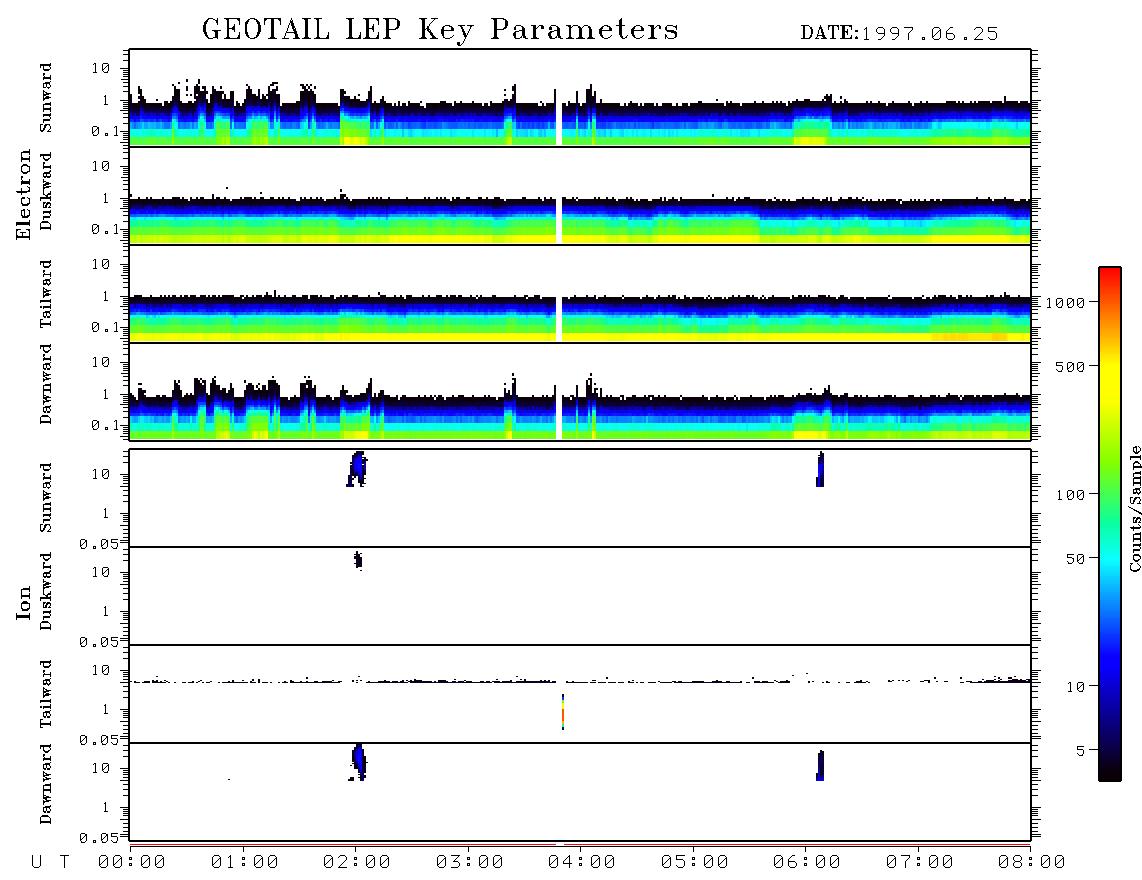The height and width of the screenshot is (880, 1142).
Task: Click the colorbar "5" tick value
Action: [x=1080, y=751]
